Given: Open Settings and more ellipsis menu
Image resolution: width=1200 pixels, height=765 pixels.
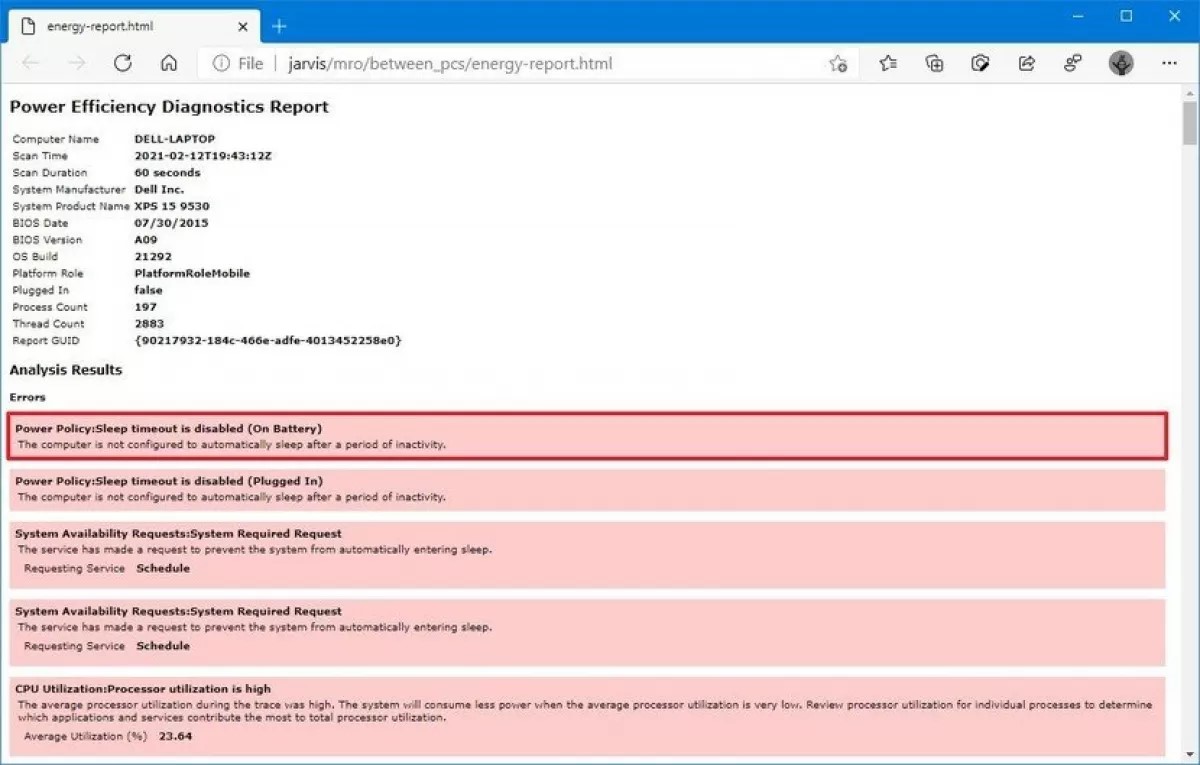Looking at the screenshot, I should pos(1169,63).
